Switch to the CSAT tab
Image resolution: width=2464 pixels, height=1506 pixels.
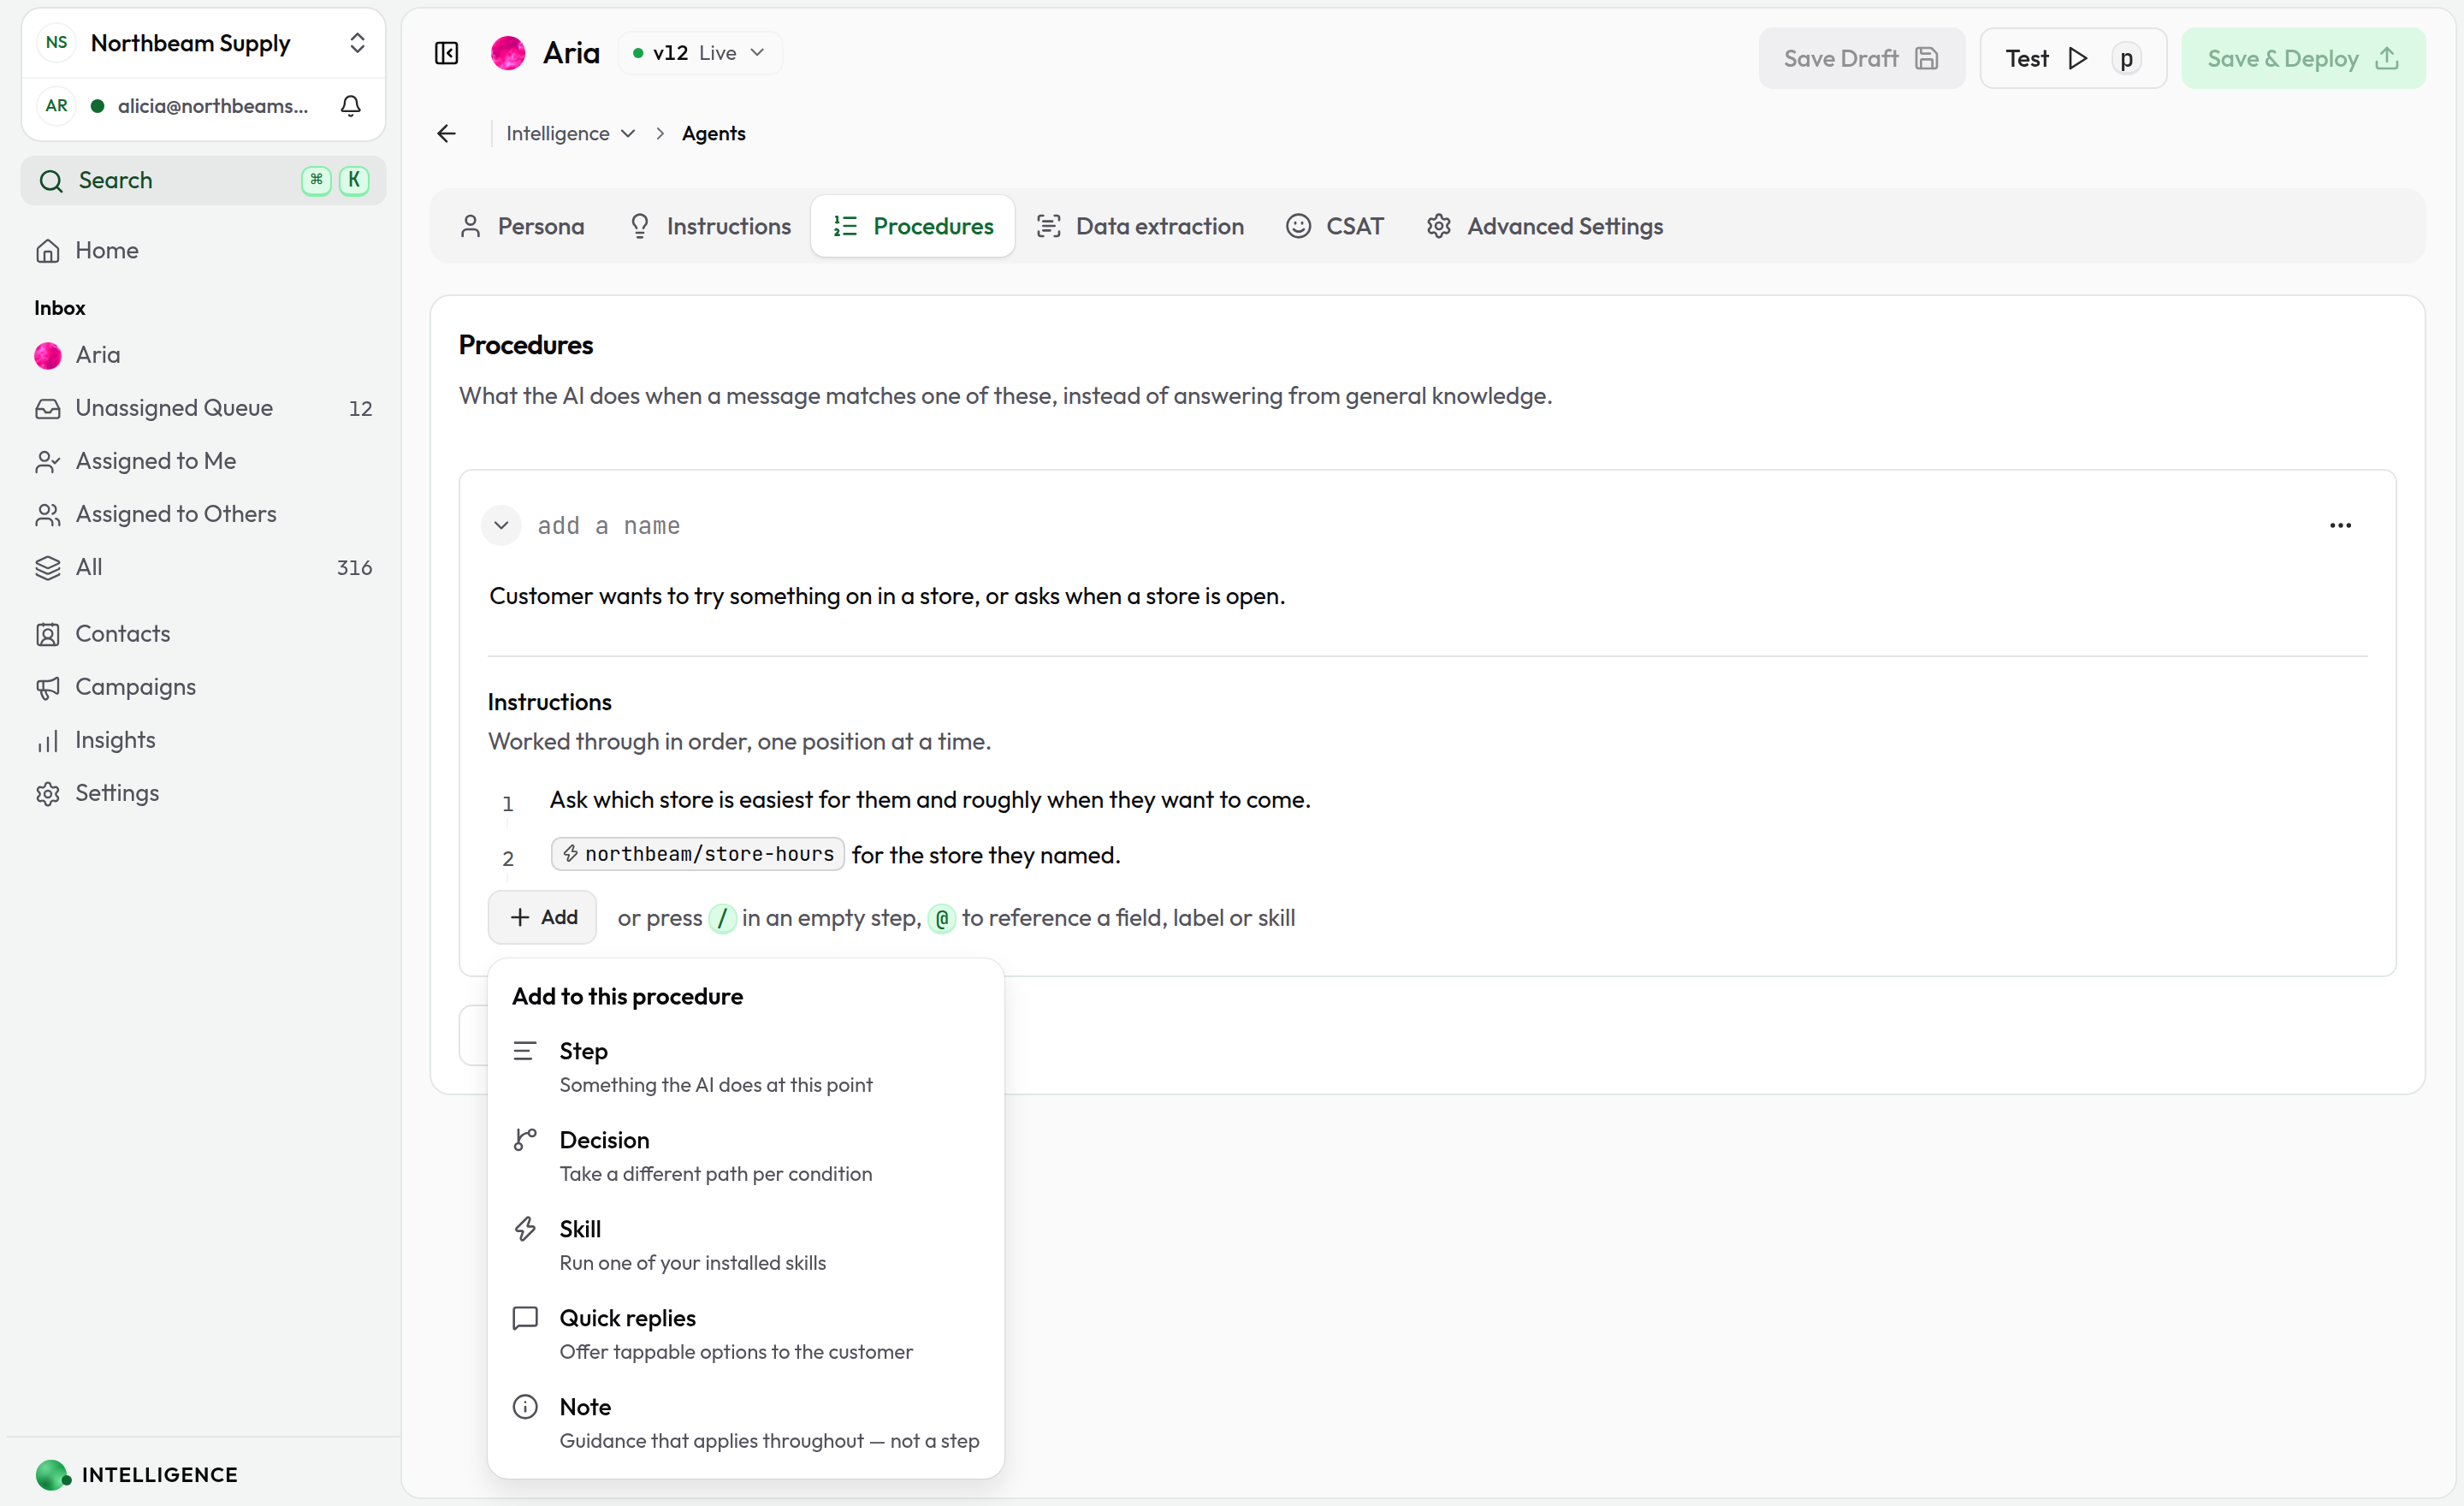[1335, 227]
